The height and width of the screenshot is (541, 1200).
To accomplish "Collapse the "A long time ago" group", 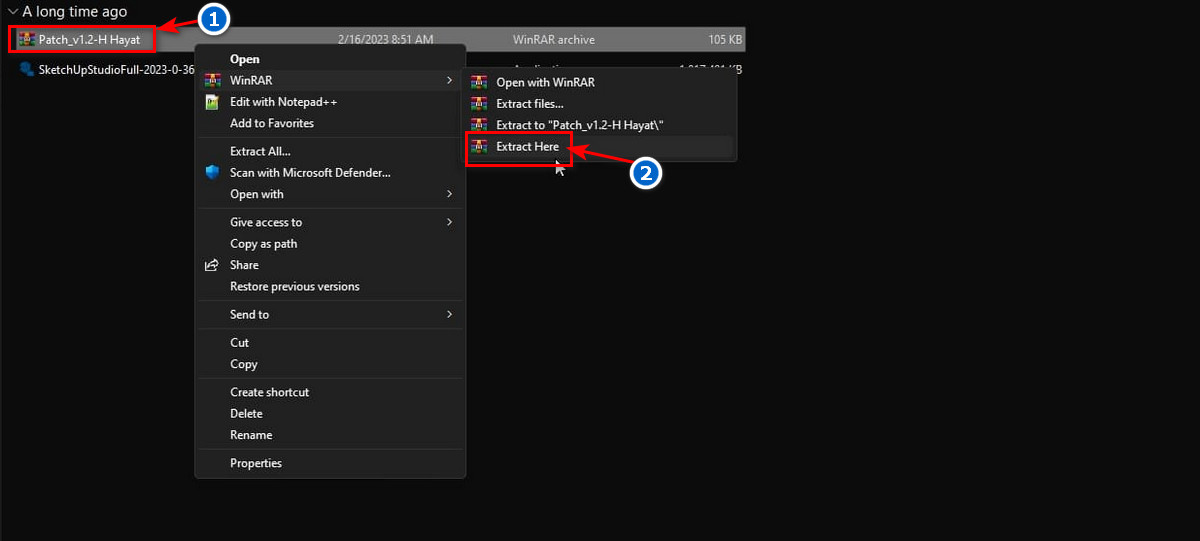I will coord(12,12).
